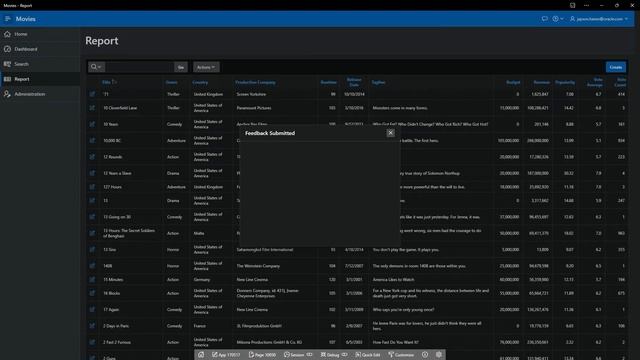This screenshot has height=360, width=640.
Task: Open the user account email menu
Action: [x=599, y=19]
